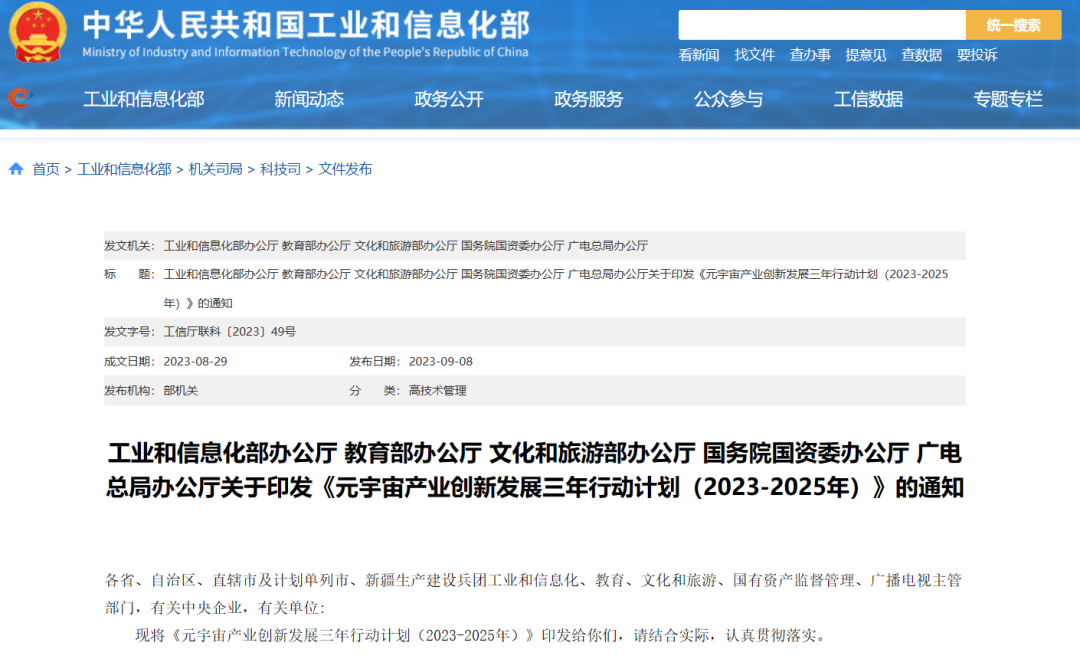Image resolution: width=1080 pixels, height=659 pixels.
Task: Open the 工信数据 section
Action: click(x=867, y=99)
